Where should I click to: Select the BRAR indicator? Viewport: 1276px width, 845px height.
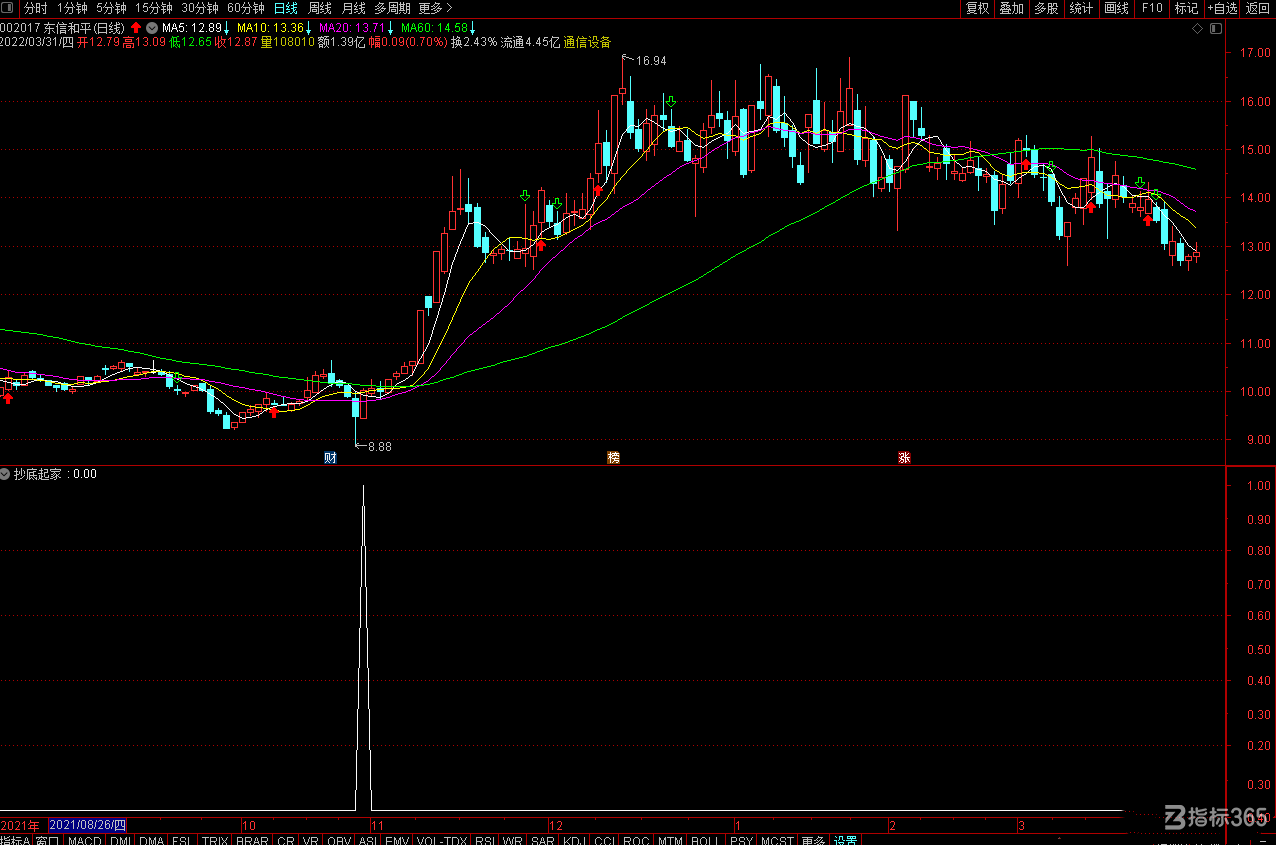252,840
